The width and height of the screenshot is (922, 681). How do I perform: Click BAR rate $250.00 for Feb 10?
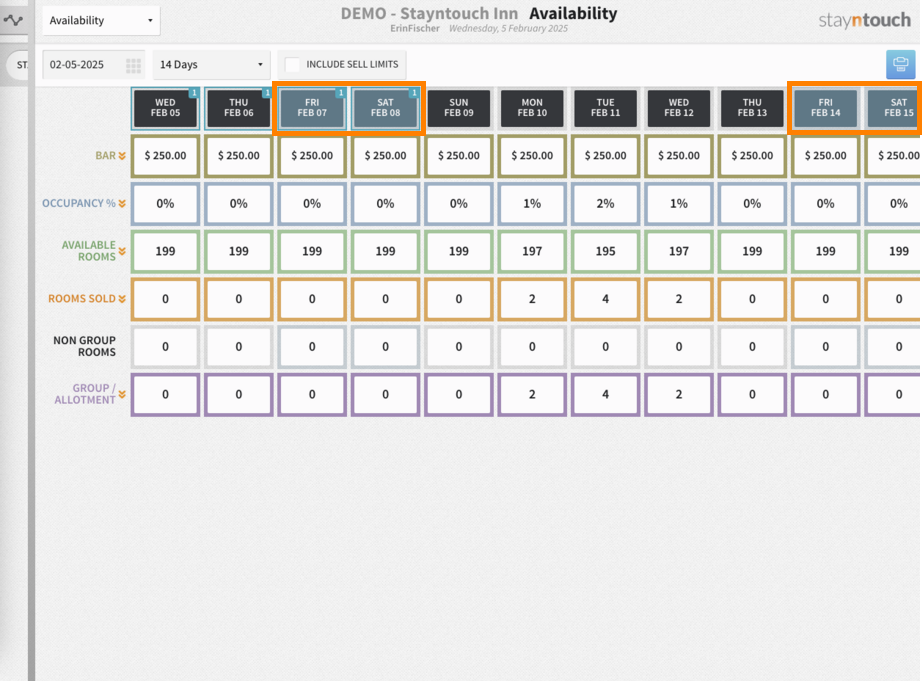(532, 156)
